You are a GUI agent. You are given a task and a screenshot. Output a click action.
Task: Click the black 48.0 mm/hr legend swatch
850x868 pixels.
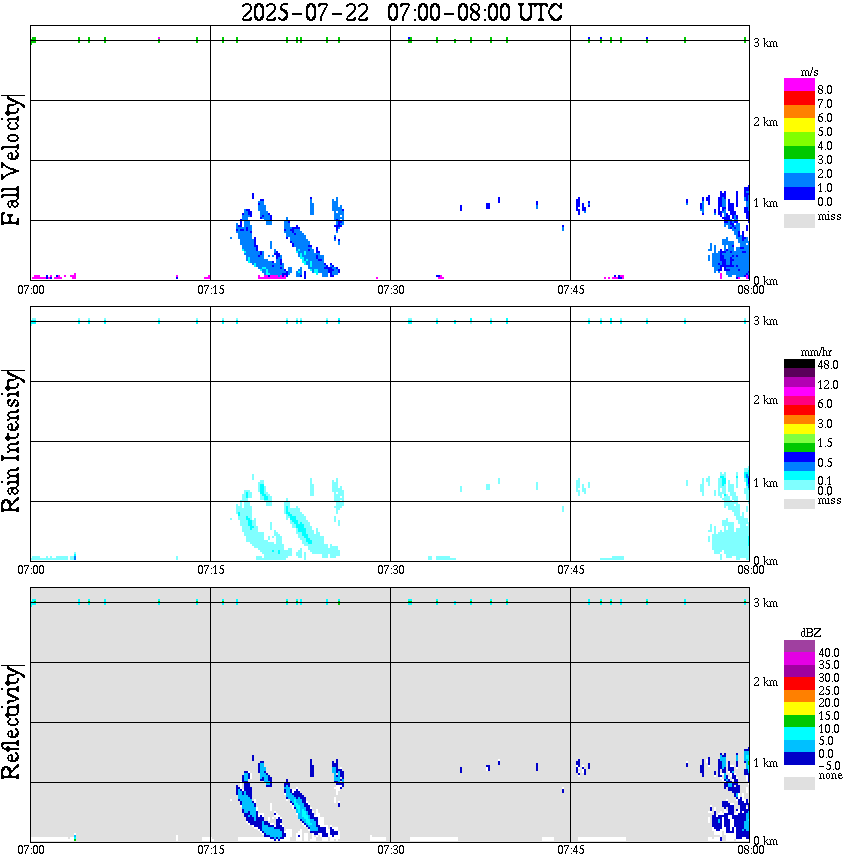point(799,364)
